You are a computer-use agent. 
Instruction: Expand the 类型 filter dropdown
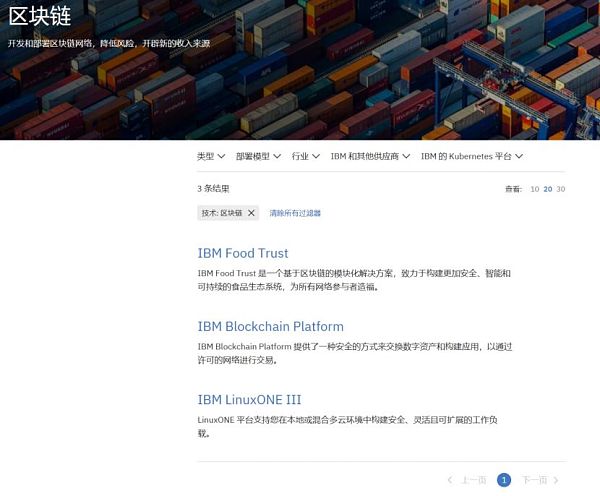[x=210, y=156]
